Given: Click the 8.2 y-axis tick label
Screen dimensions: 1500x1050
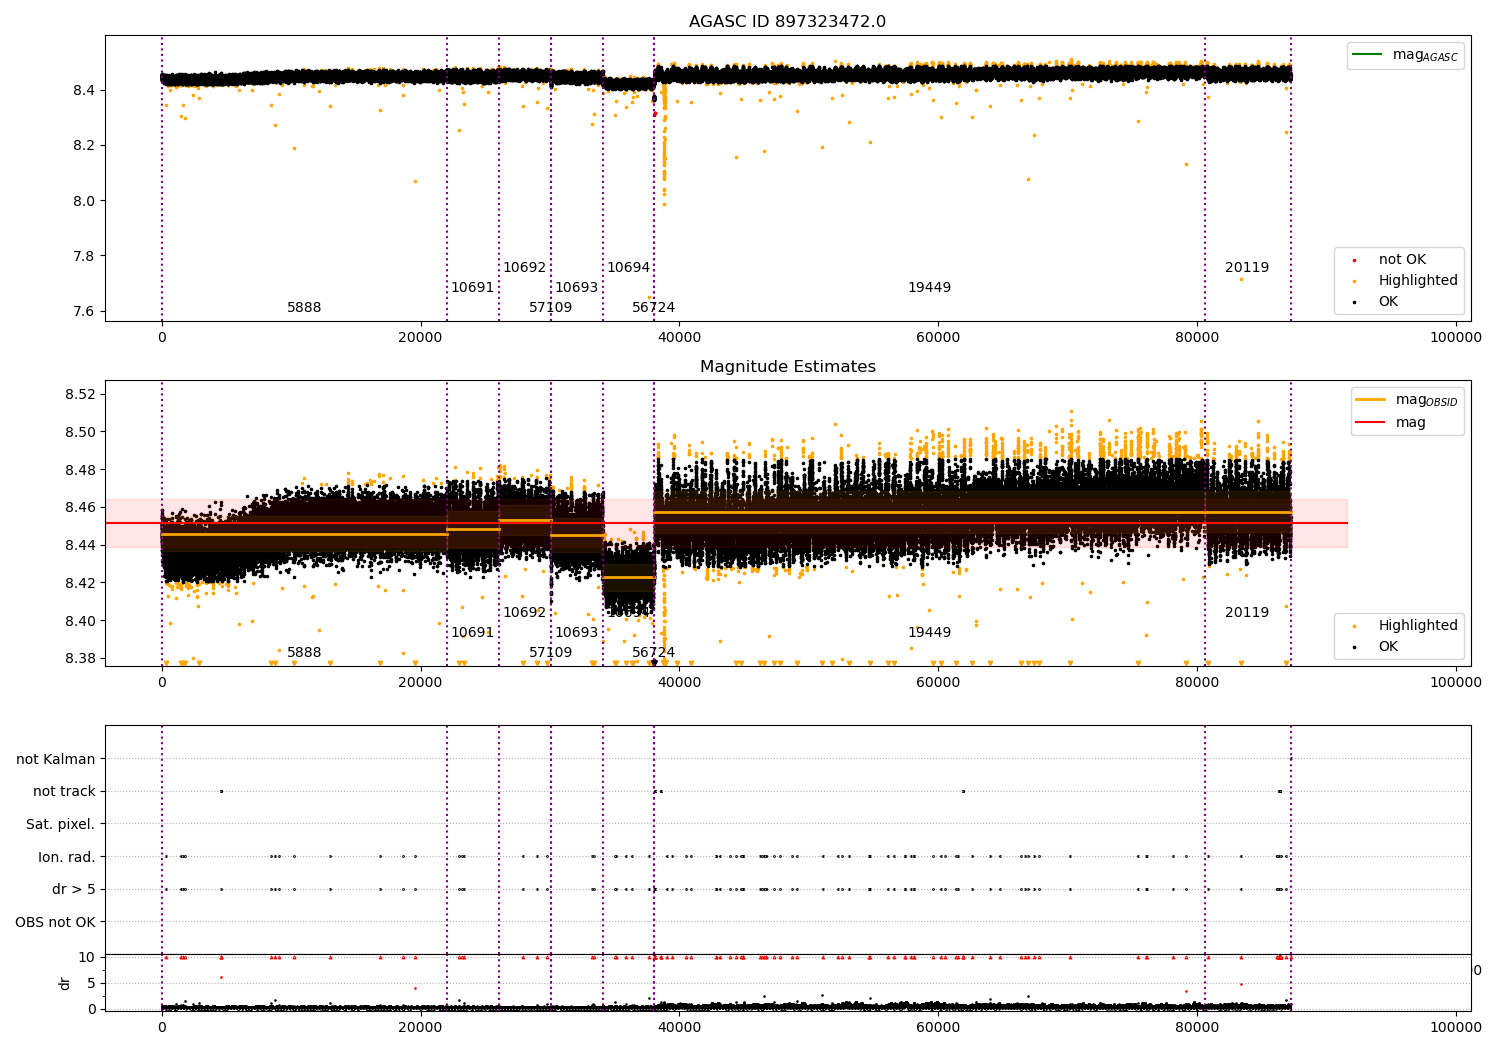Looking at the screenshot, I should pos(84,146).
